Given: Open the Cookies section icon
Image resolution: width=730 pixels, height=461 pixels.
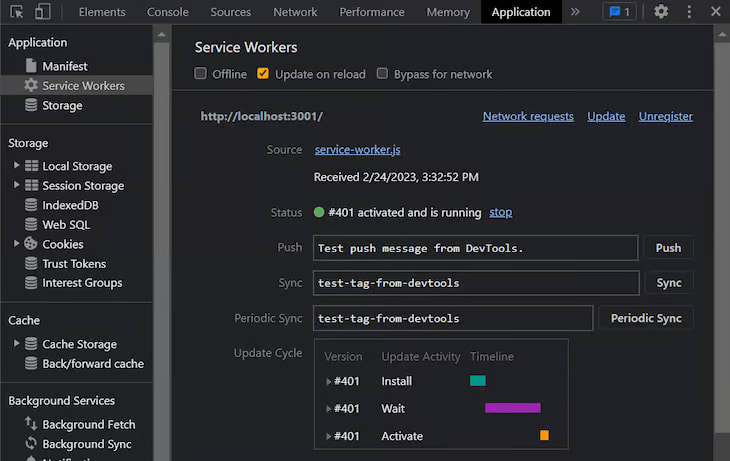Looking at the screenshot, I should [x=31, y=244].
